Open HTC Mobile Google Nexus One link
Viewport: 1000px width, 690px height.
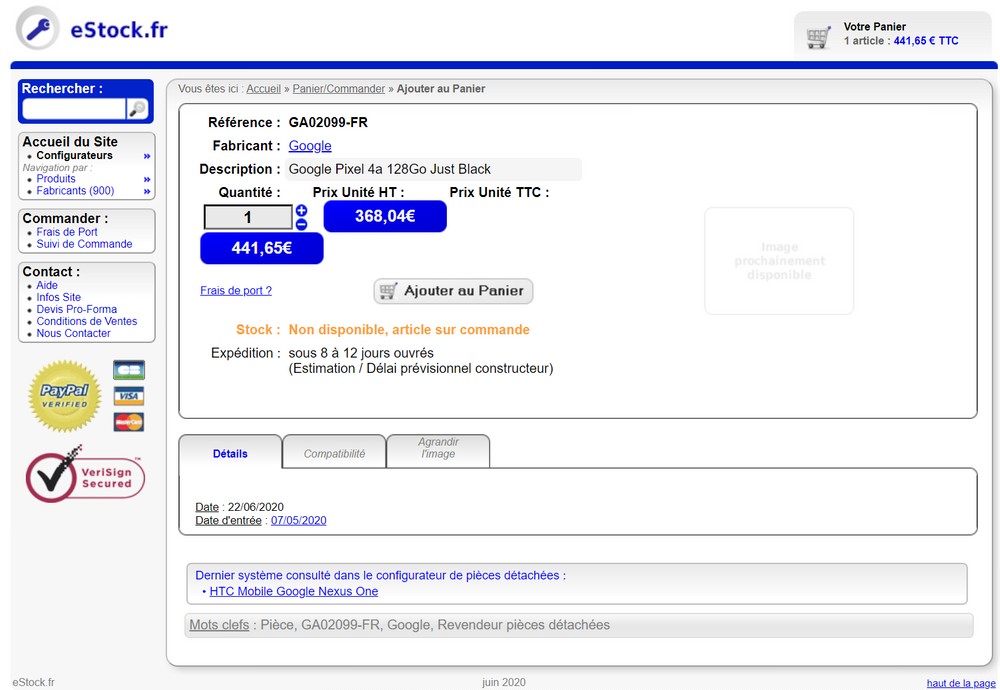294,591
